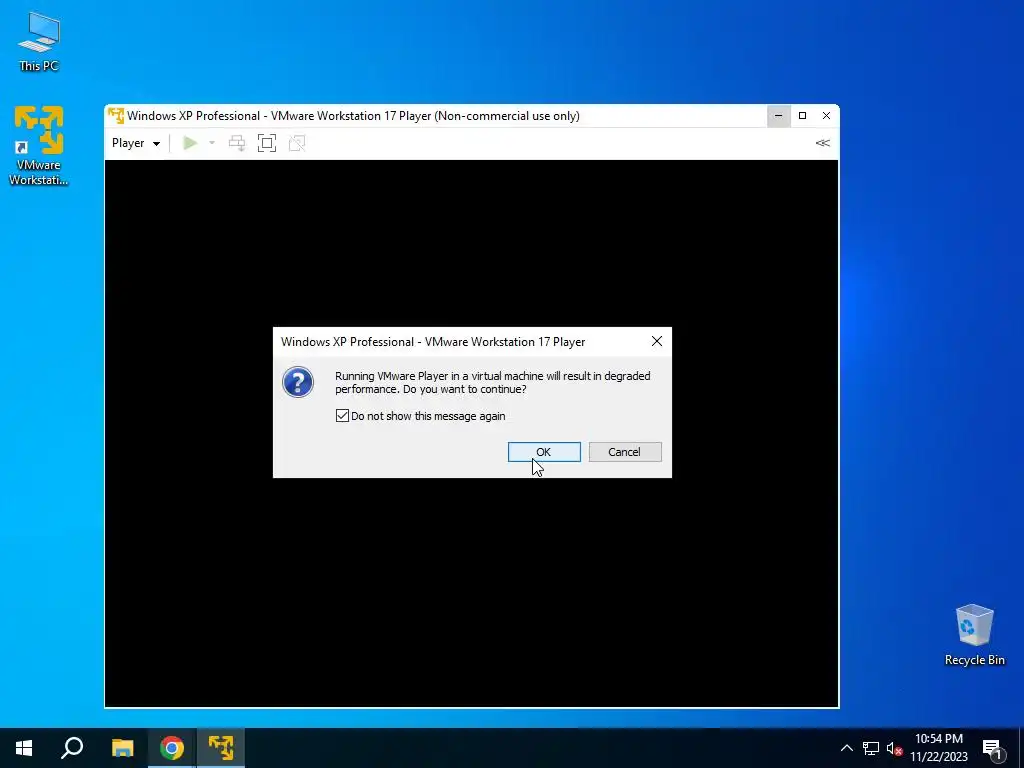The width and height of the screenshot is (1024, 768).
Task: Open the Player dropdown menu
Action: pyautogui.click(x=136, y=143)
